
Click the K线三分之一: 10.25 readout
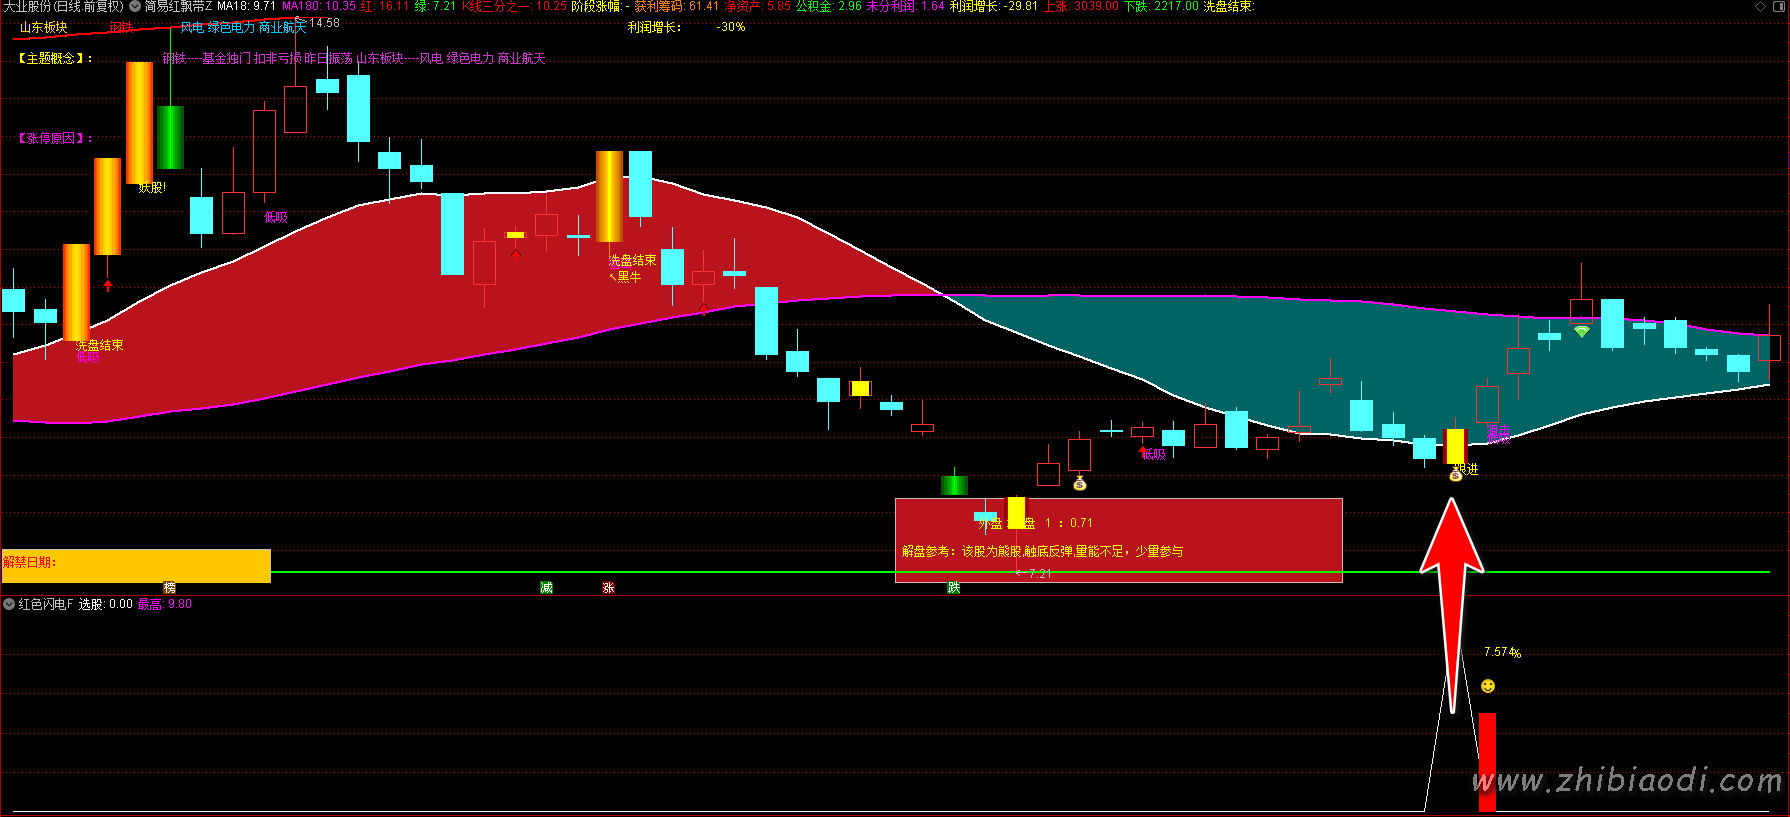pos(514,6)
